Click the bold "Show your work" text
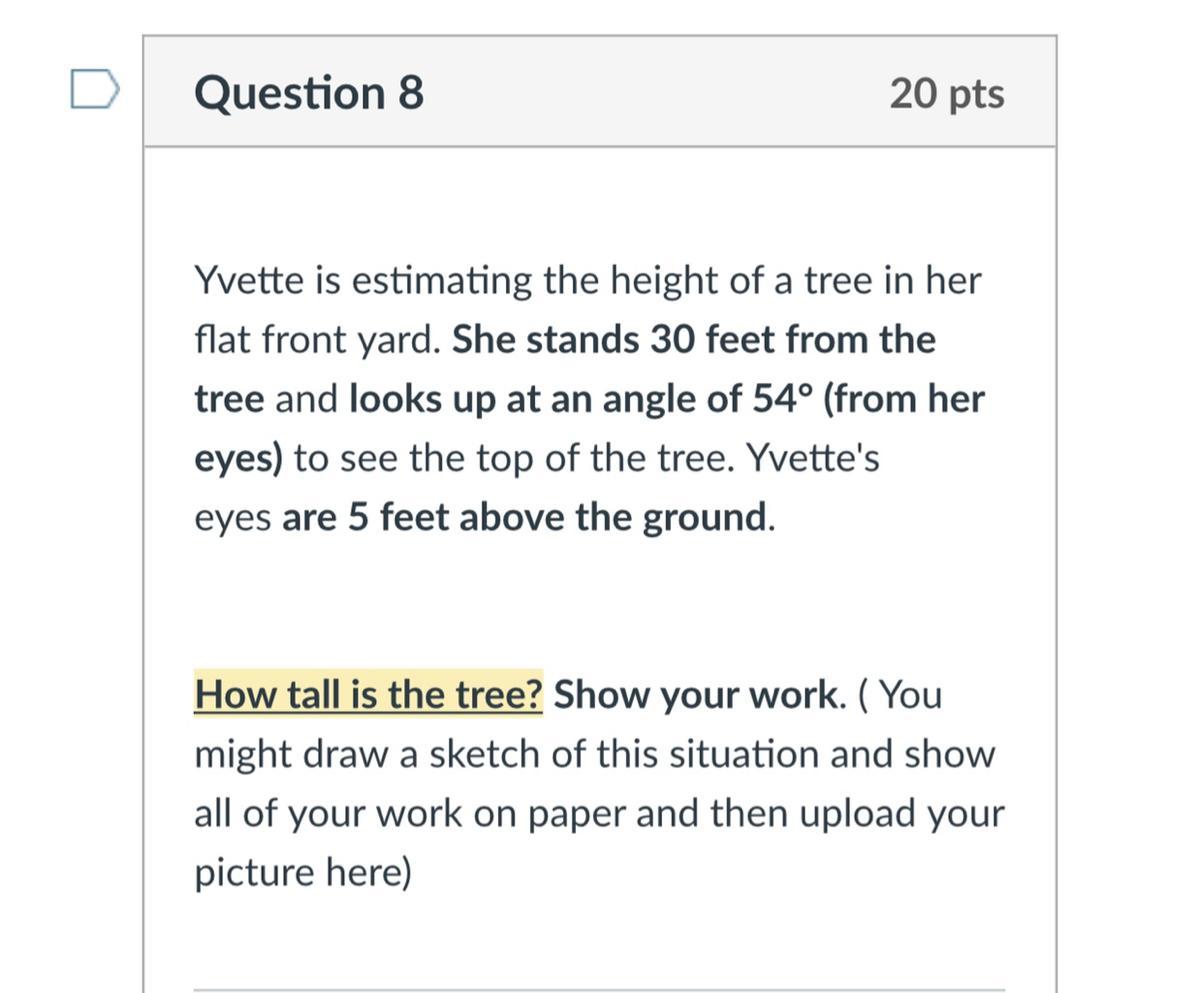The width and height of the screenshot is (1200, 993). [x=697, y=693]
